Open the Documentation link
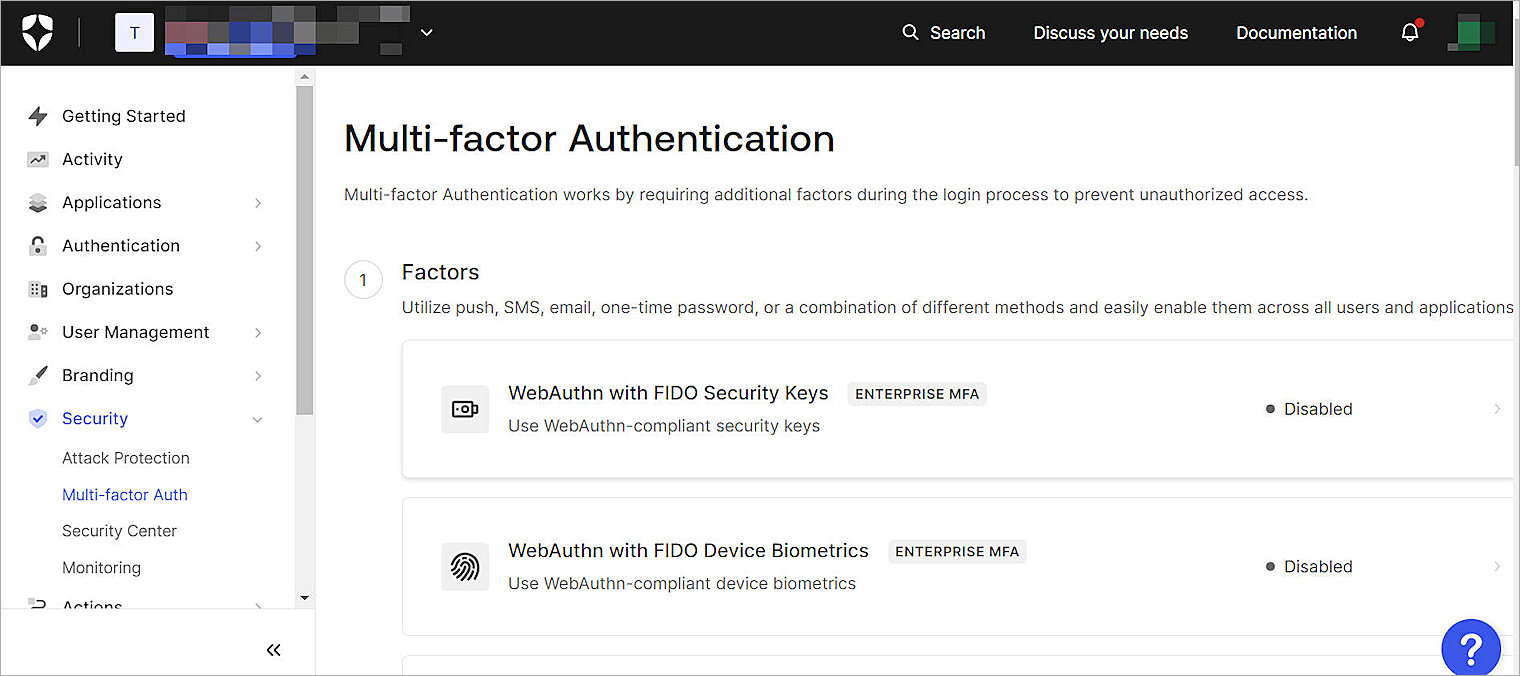Image resolution: width=1520 pixels, height=676 pixels. coord(1296,32)
